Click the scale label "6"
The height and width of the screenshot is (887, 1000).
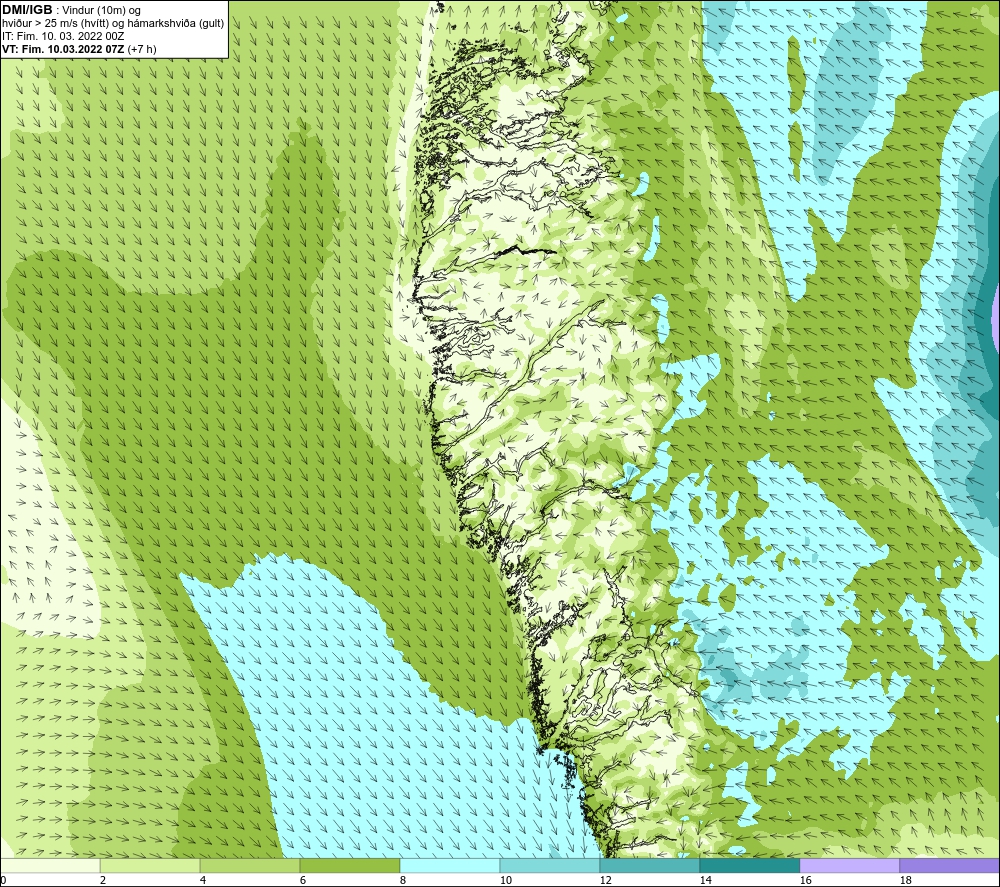(303, 880)
